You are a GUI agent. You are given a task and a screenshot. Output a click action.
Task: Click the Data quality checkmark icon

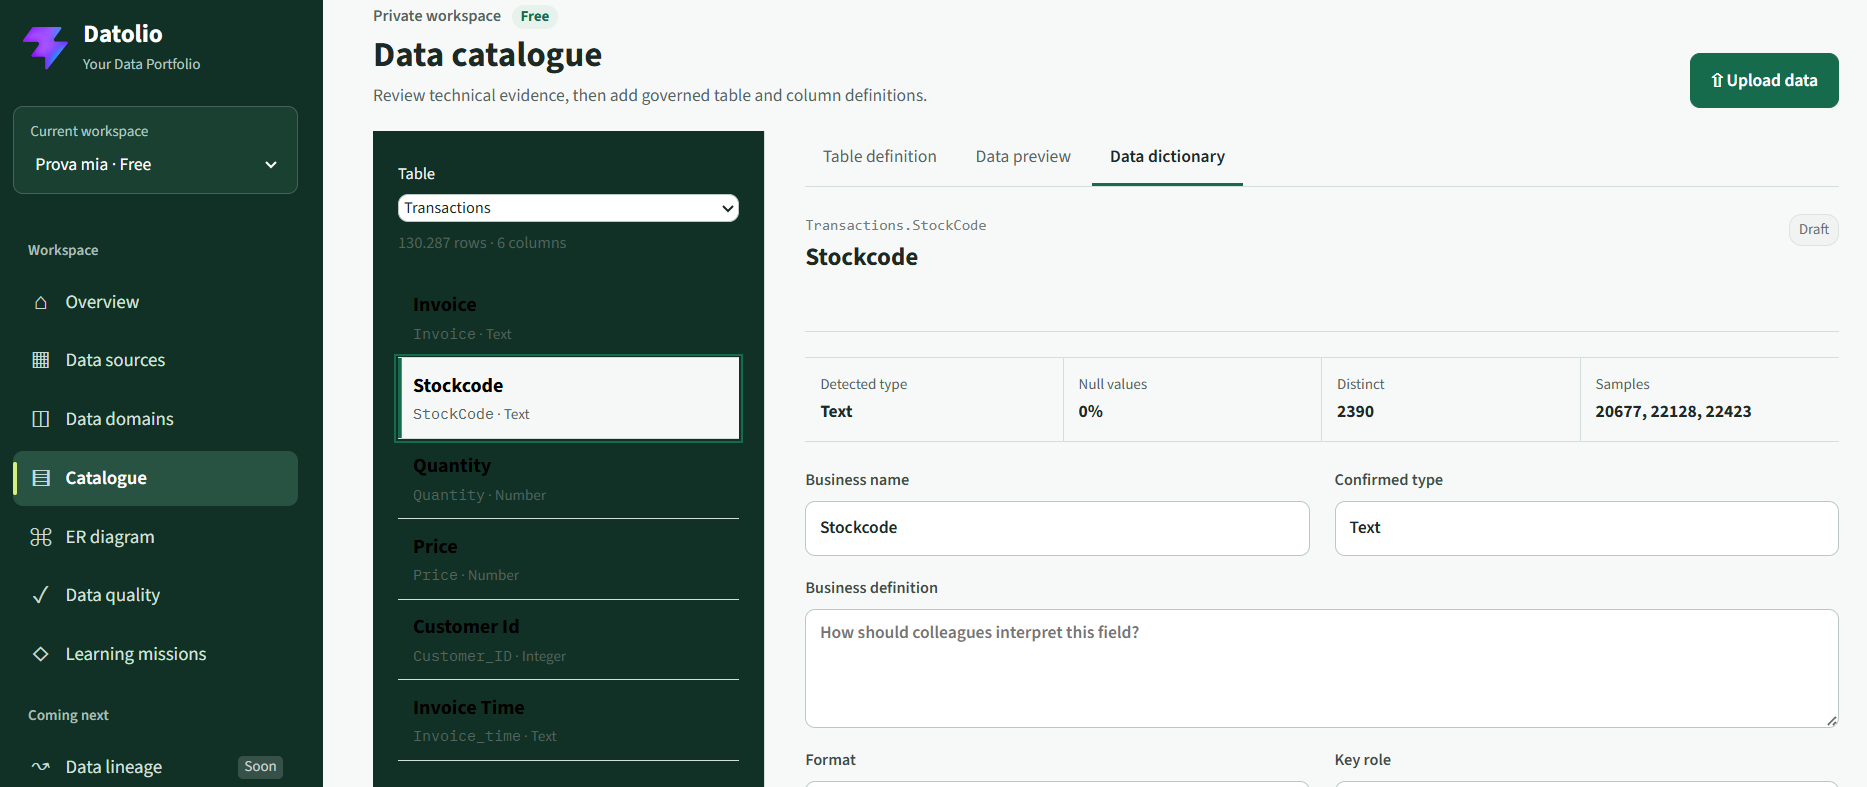(41, 595)
